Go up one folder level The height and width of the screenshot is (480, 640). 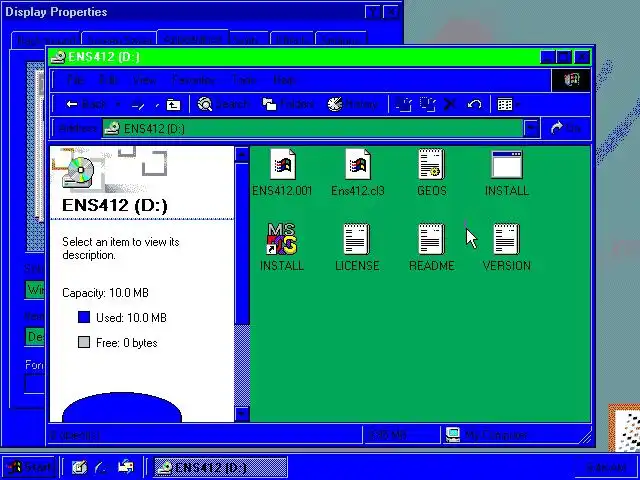click(x=173, y=105)
